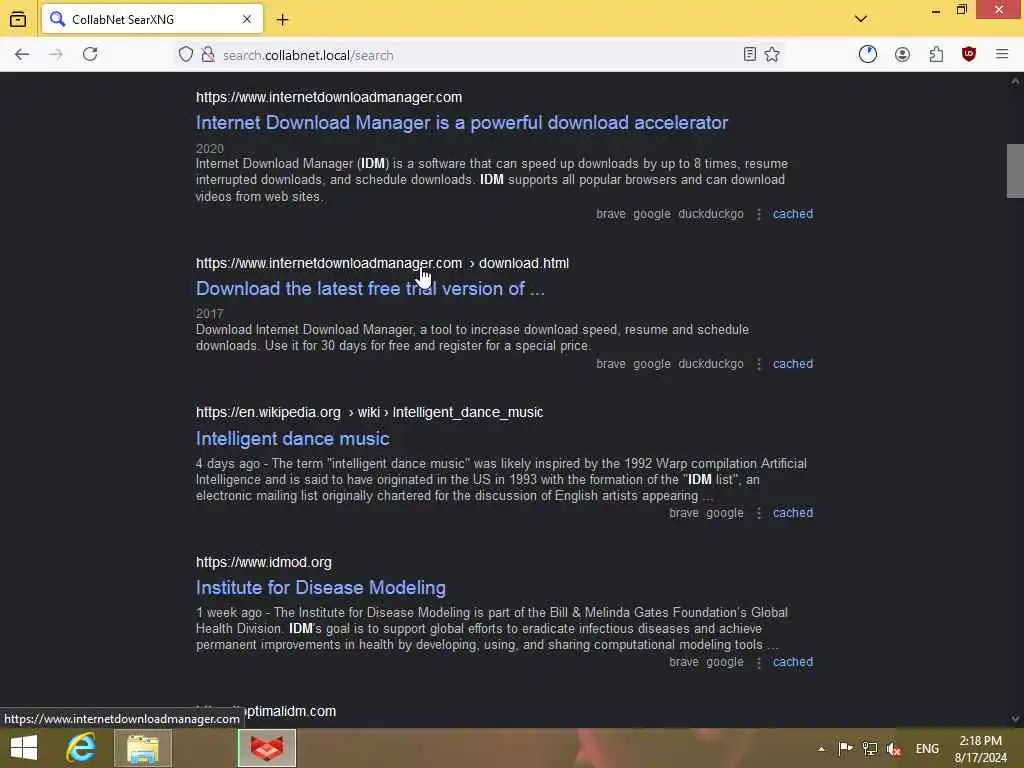Click the connection lock icon in address bar
Image resolution: width=1024 pixels, height=768 pixels.
[208, 55]
